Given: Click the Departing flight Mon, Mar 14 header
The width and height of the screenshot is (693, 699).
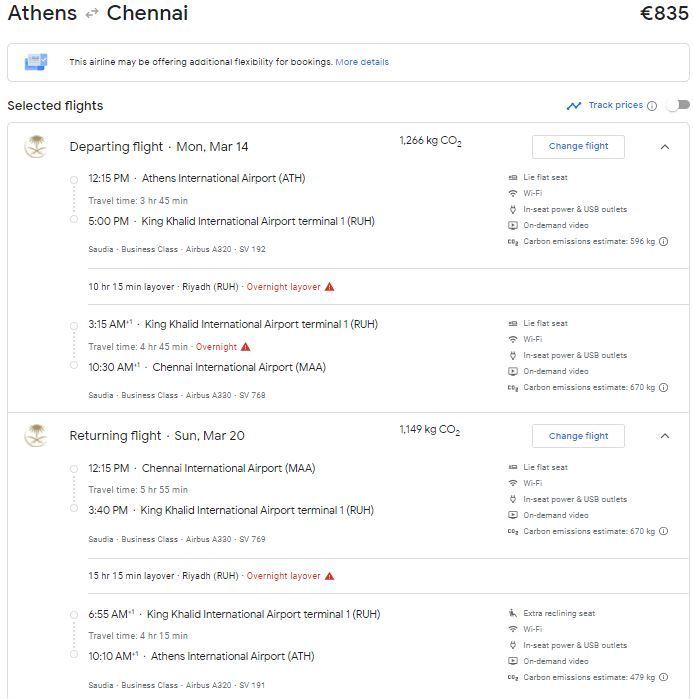Looking at the screenshot, I should point(159,147).
